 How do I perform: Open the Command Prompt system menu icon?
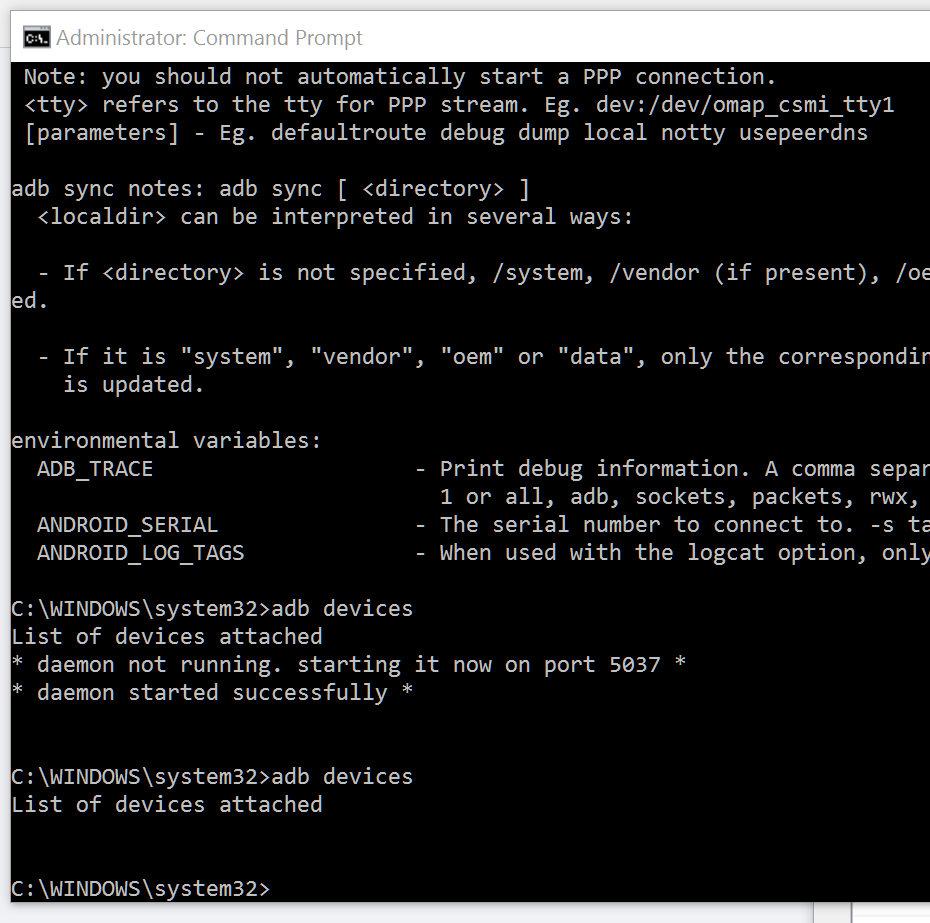click(x=37, y=37)
